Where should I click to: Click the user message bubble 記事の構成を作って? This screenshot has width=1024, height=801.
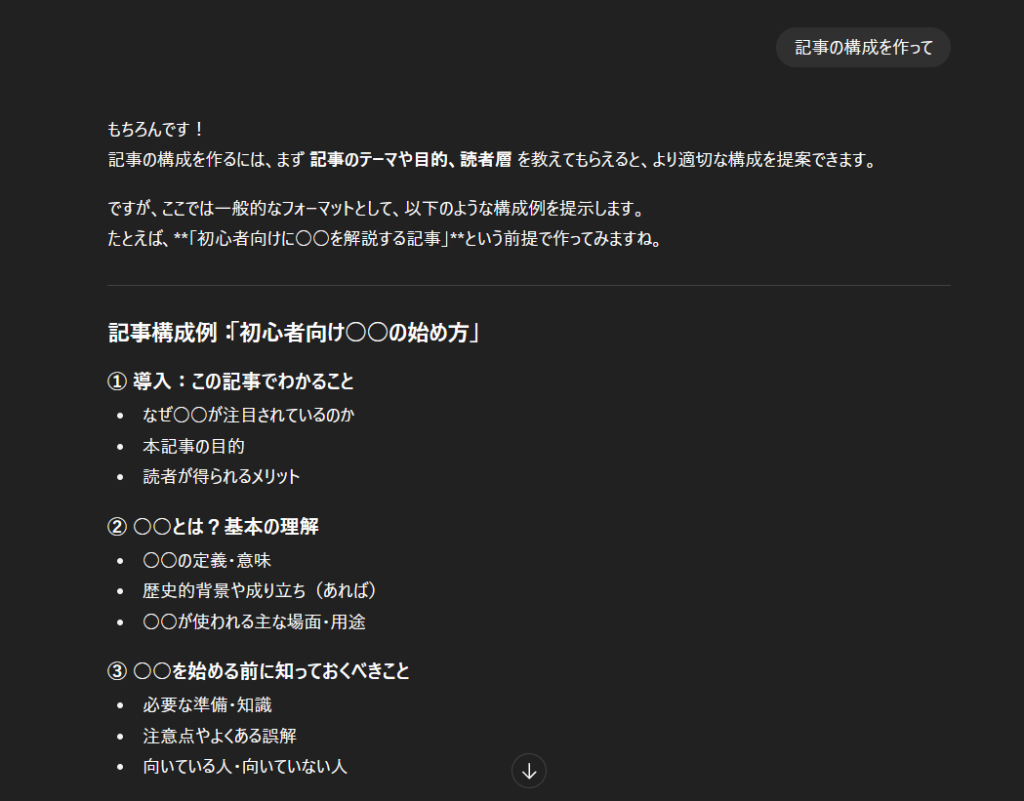[863, 48]
